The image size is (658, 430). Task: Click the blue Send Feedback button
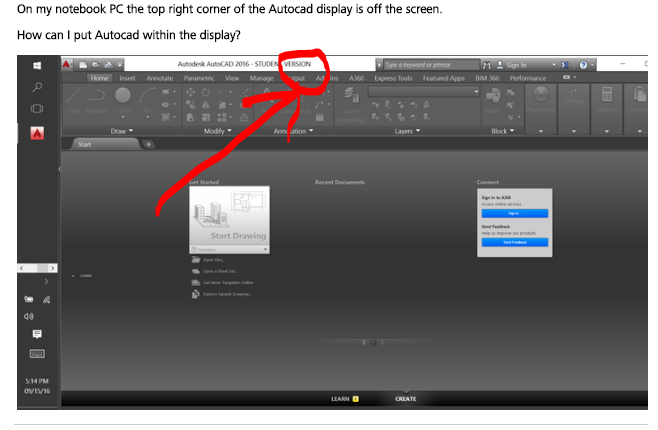514,242
